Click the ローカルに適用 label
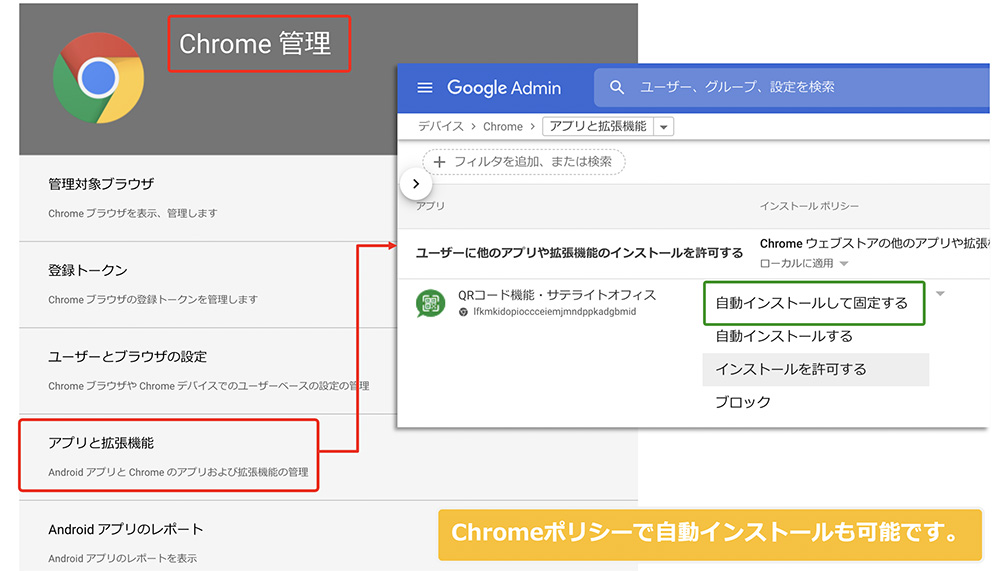Image resolution: width=1000 pixels, height=571 pixels. coord(797,263)
